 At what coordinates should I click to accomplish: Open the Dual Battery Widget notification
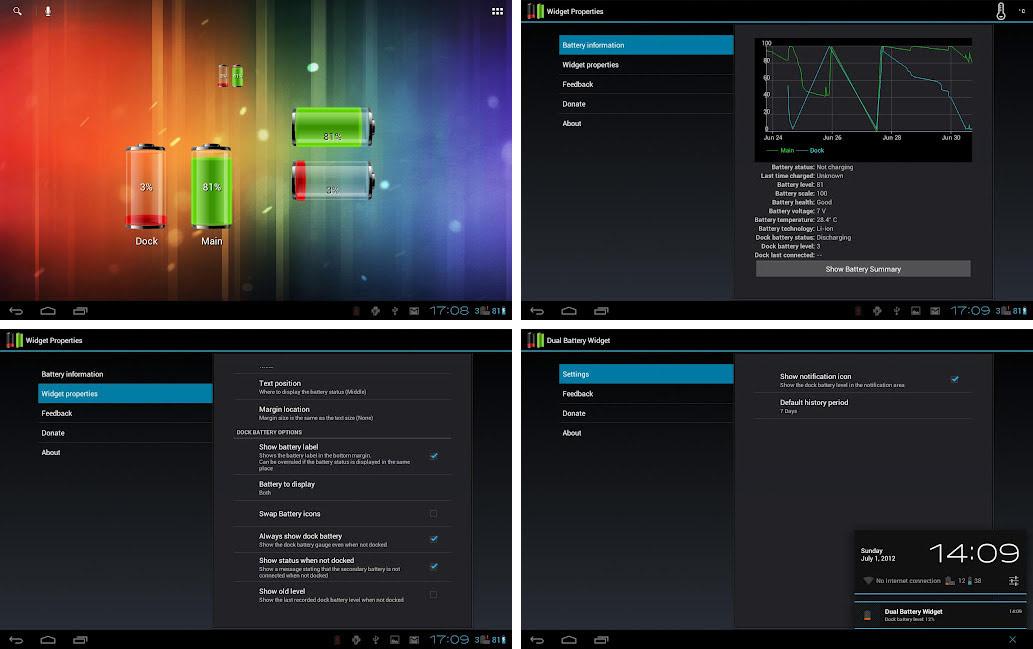point(940,615)
